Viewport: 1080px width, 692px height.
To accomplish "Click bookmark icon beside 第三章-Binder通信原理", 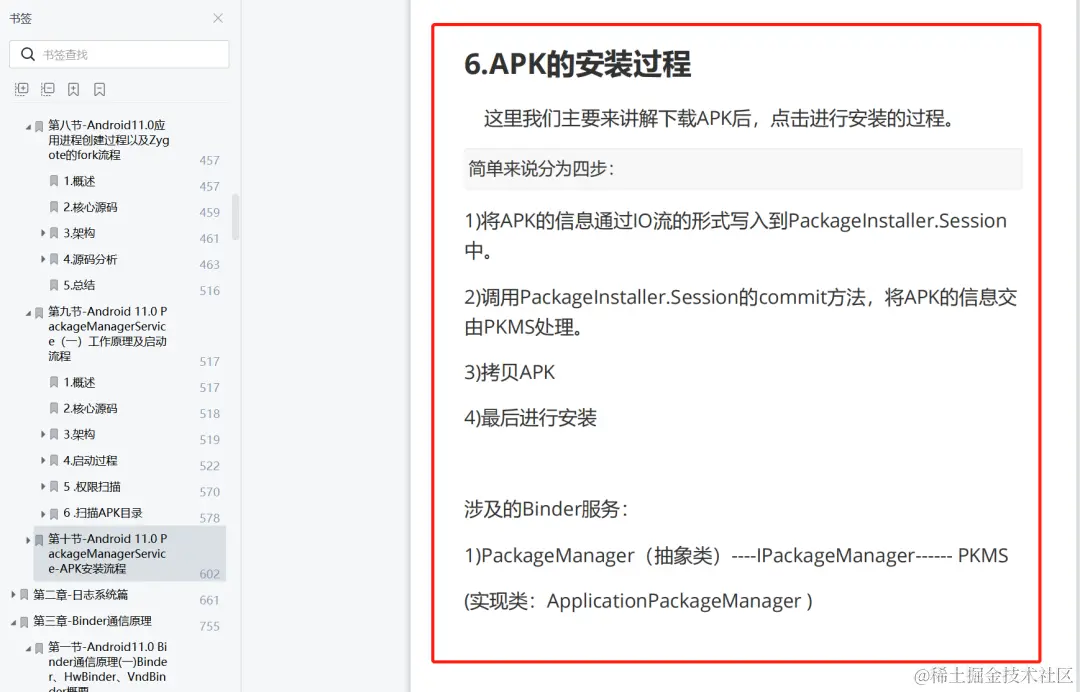I will pyautogui.click(x=24, y=622).
